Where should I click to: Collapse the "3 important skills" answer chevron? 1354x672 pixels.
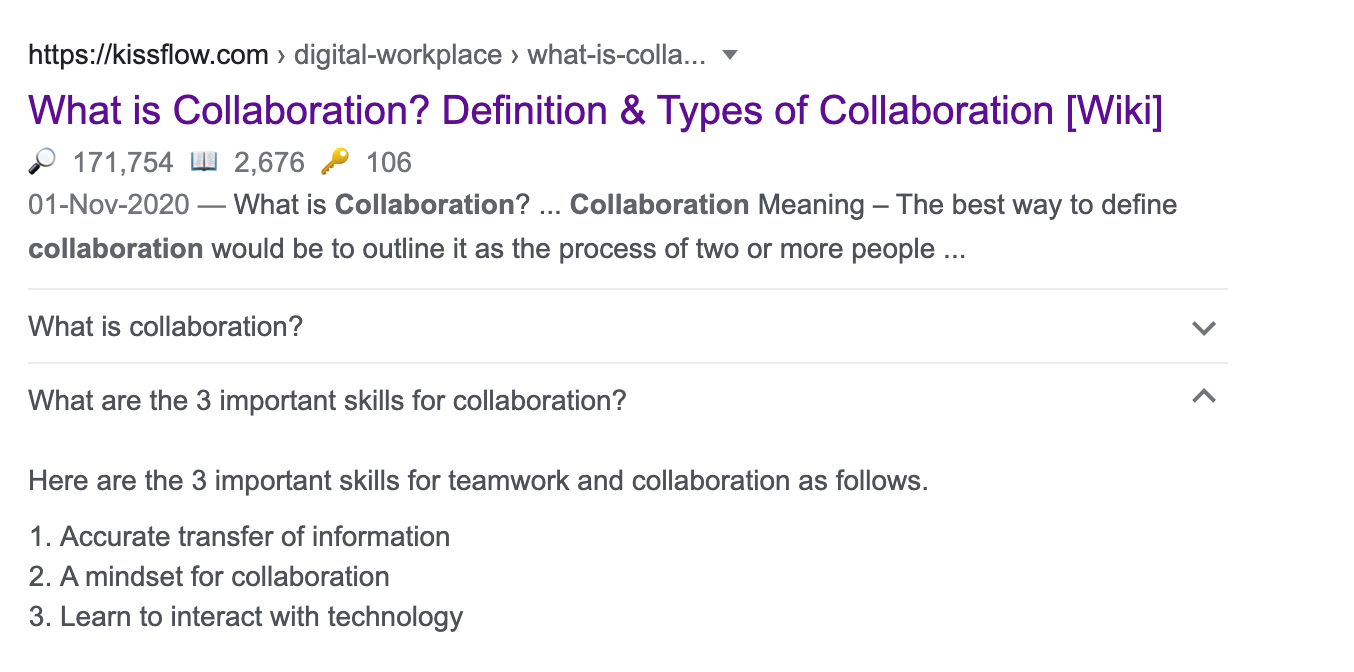click(1204, 397)
